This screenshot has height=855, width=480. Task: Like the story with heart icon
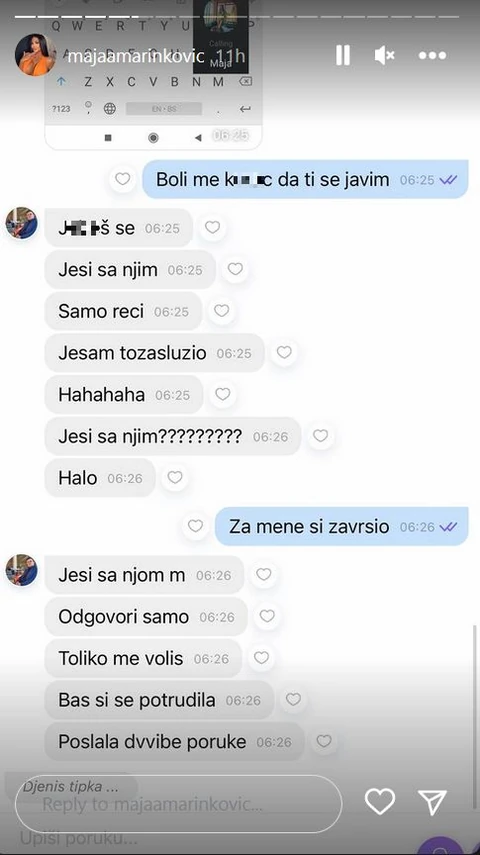380,802
